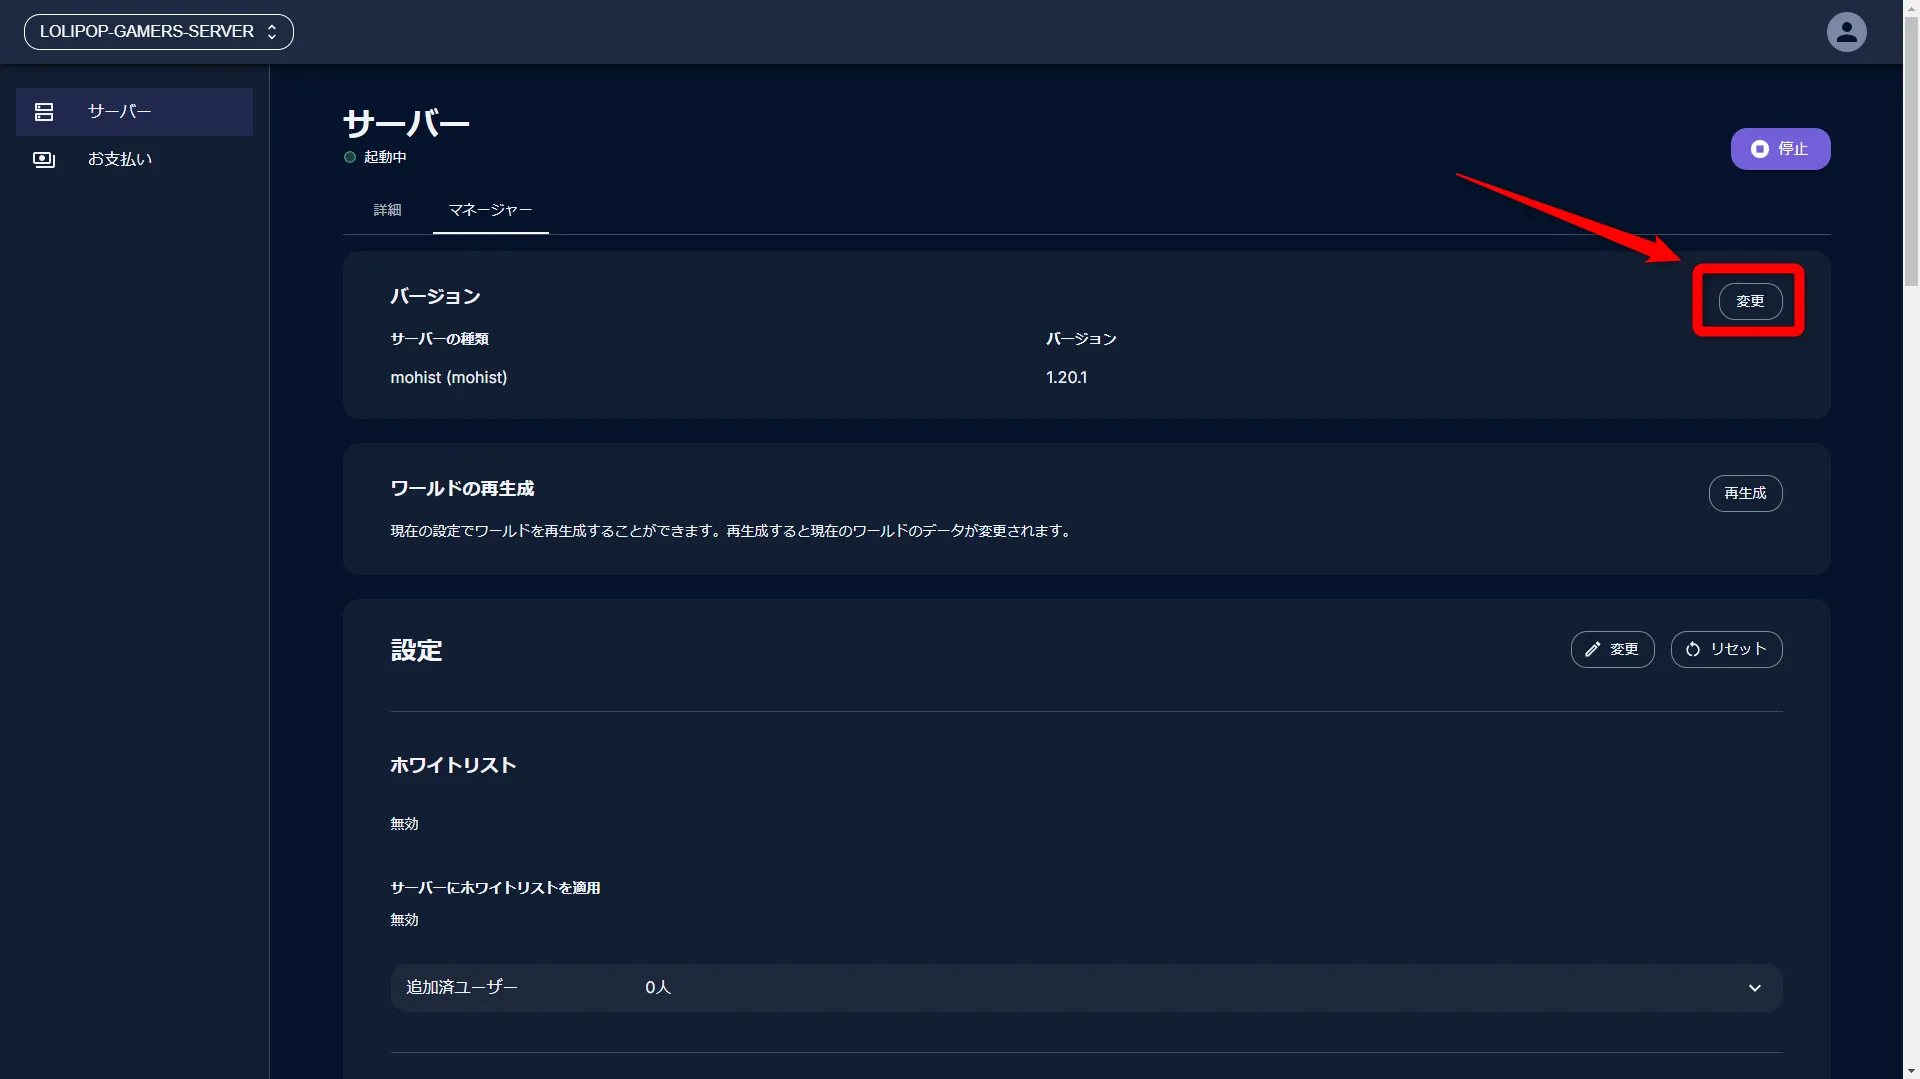Expand the 追加済ユーザー row chevron
This screenshot has width=1920, height=1079.
point(1755,988)
